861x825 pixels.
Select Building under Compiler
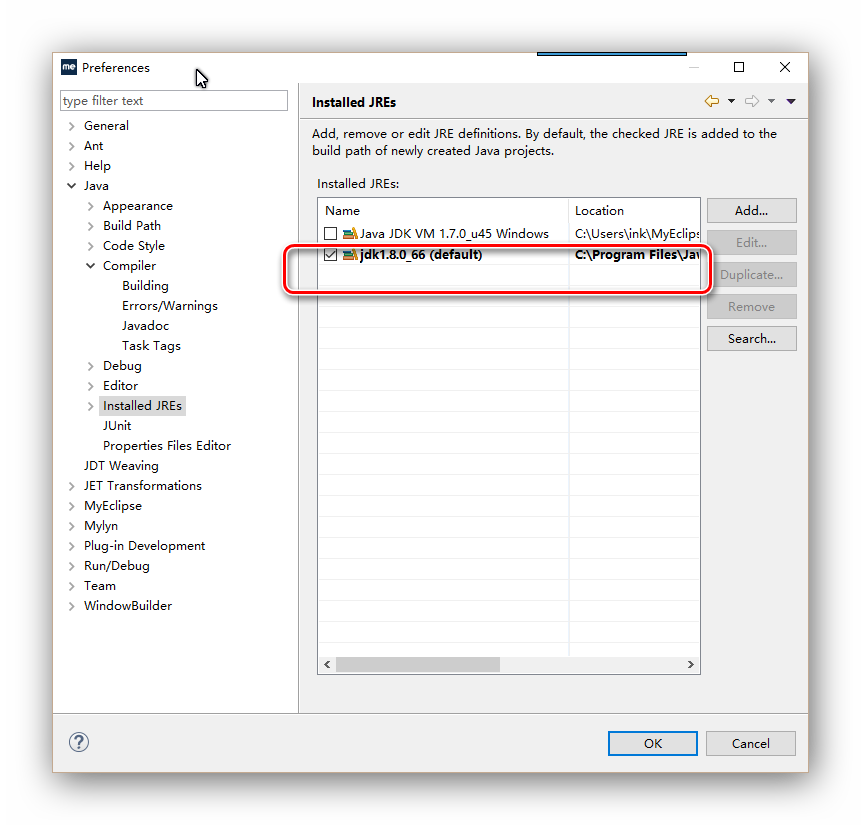point(146,286)
